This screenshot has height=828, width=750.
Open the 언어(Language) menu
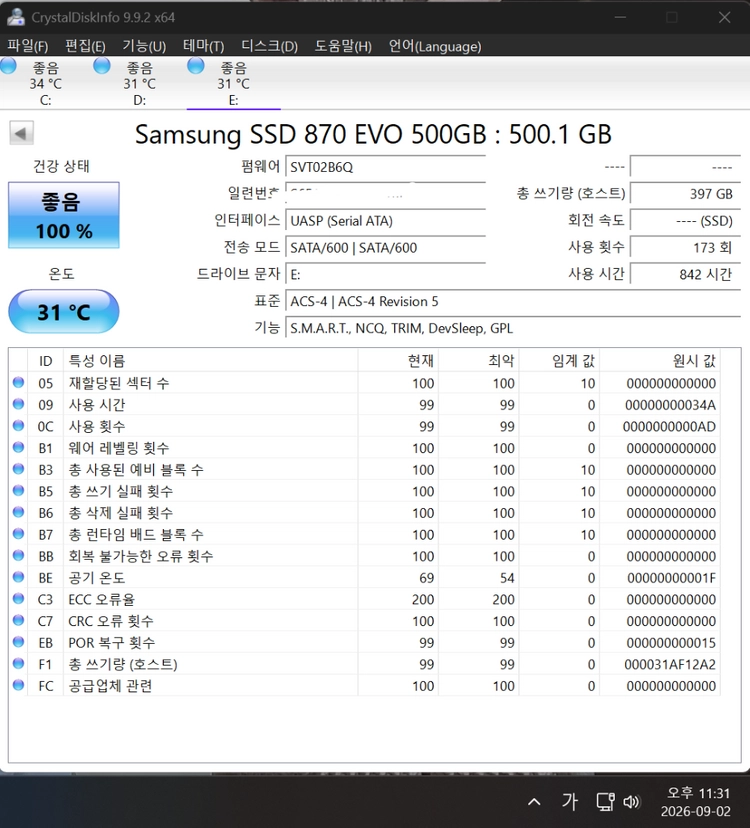pyautogui.click(x=435, y=46)
